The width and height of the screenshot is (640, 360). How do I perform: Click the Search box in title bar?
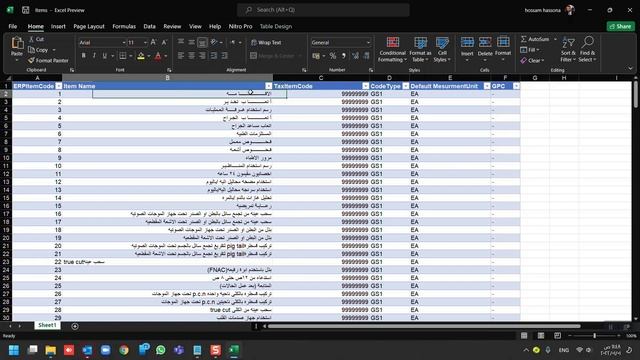click(x=323, y=10)
